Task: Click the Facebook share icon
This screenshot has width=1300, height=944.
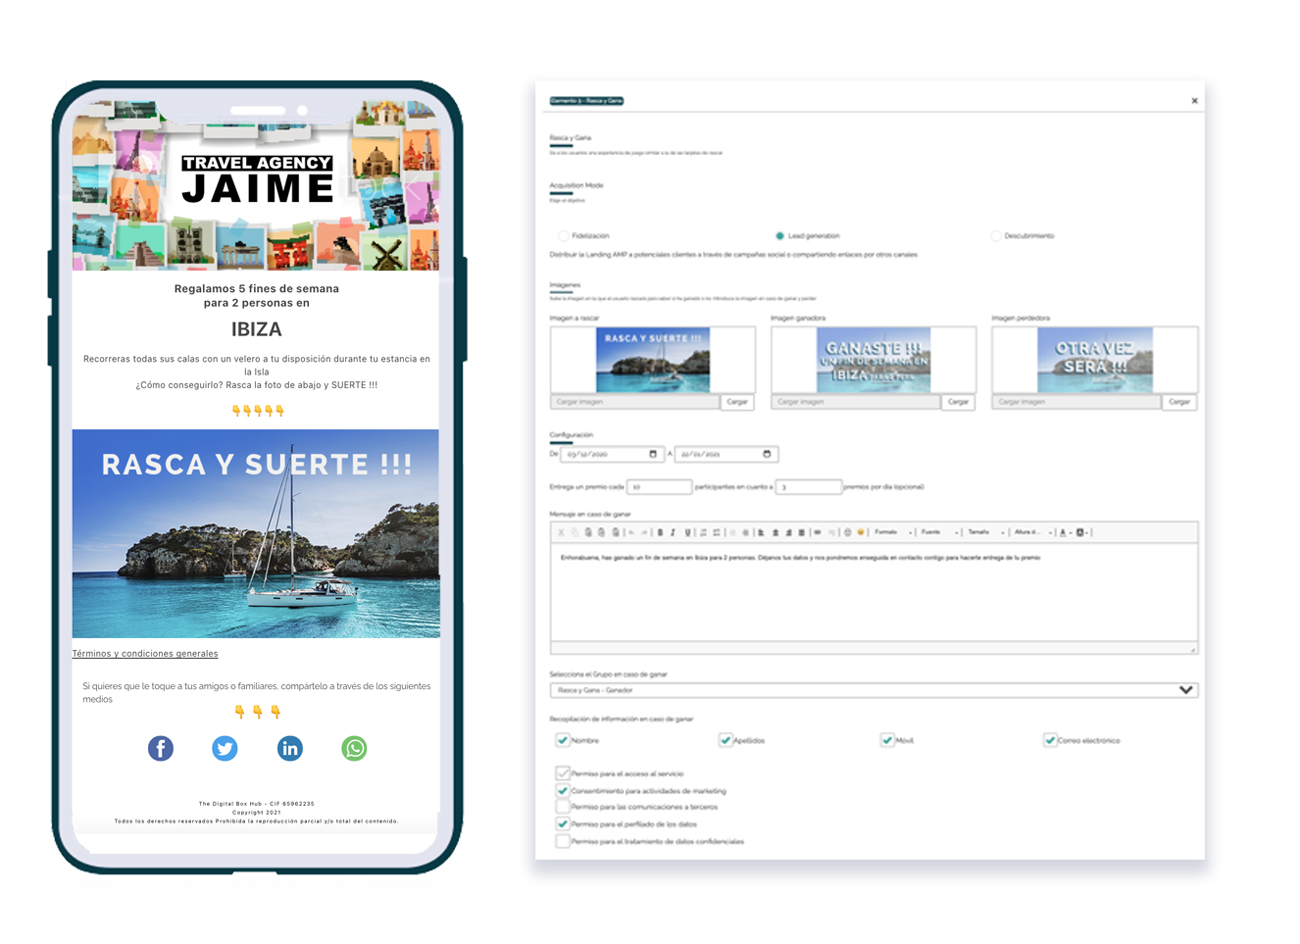Action: [x=161, y=748]
